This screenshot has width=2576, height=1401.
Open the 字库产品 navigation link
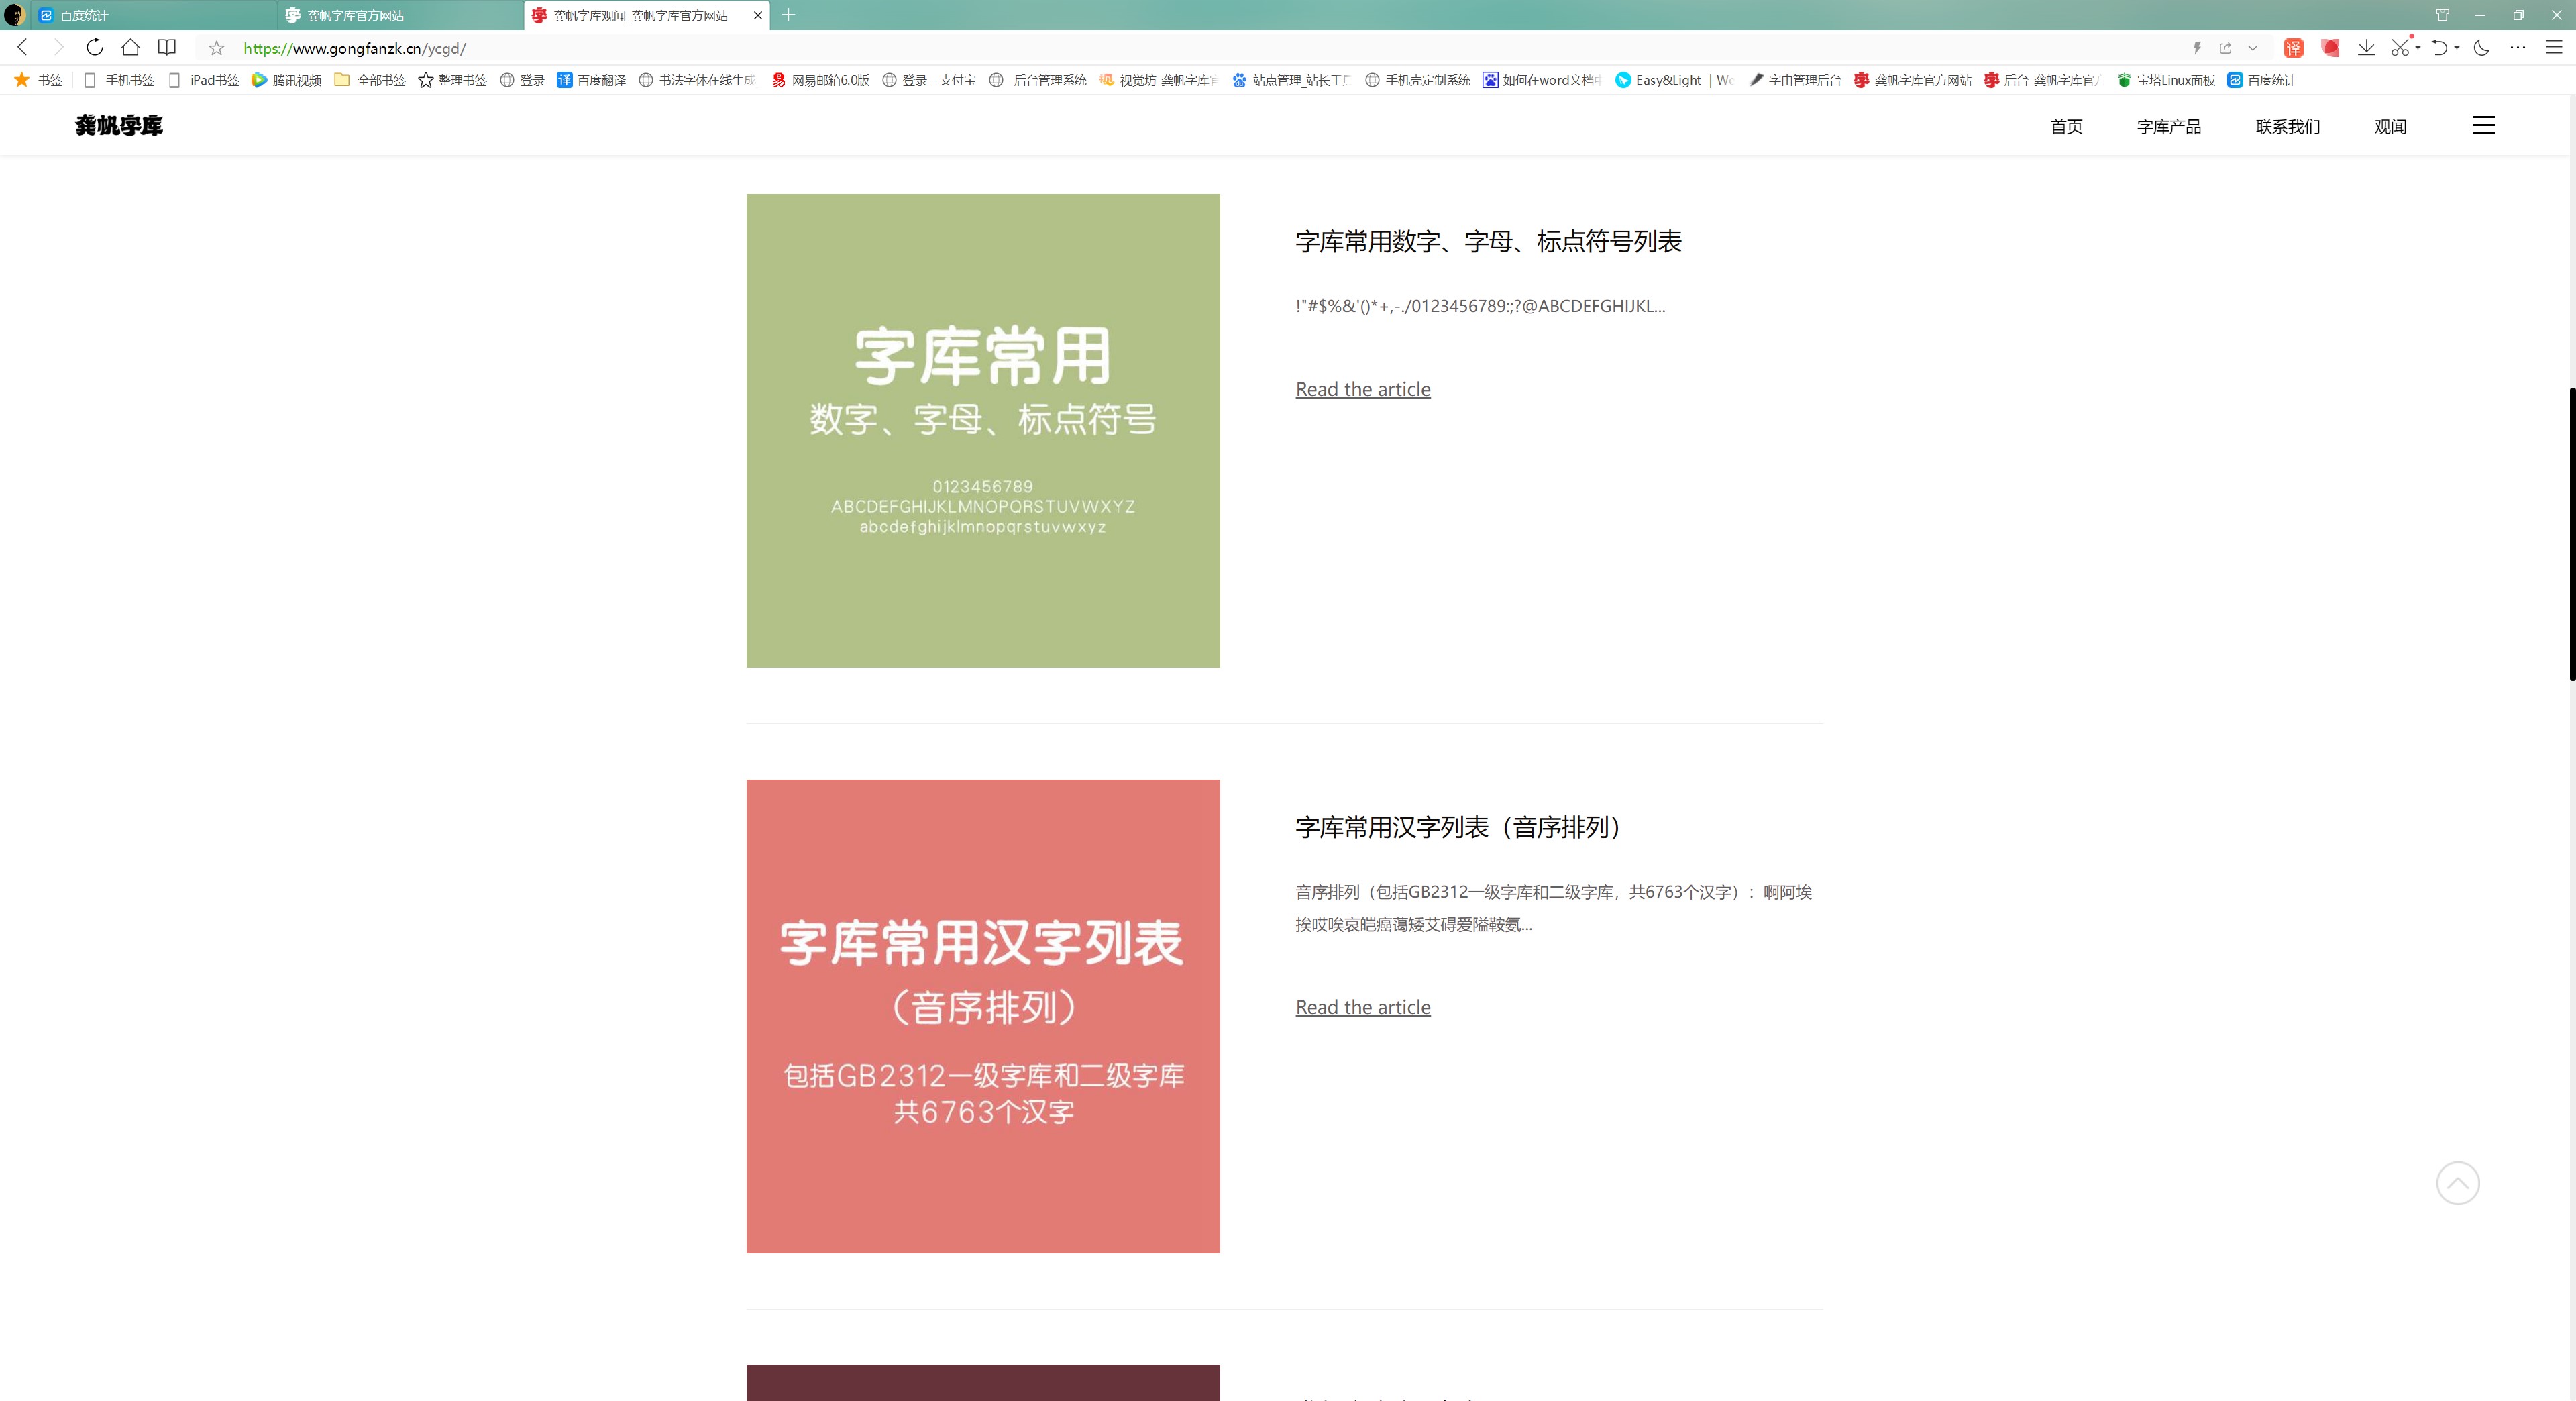(x=2168, y=126)
